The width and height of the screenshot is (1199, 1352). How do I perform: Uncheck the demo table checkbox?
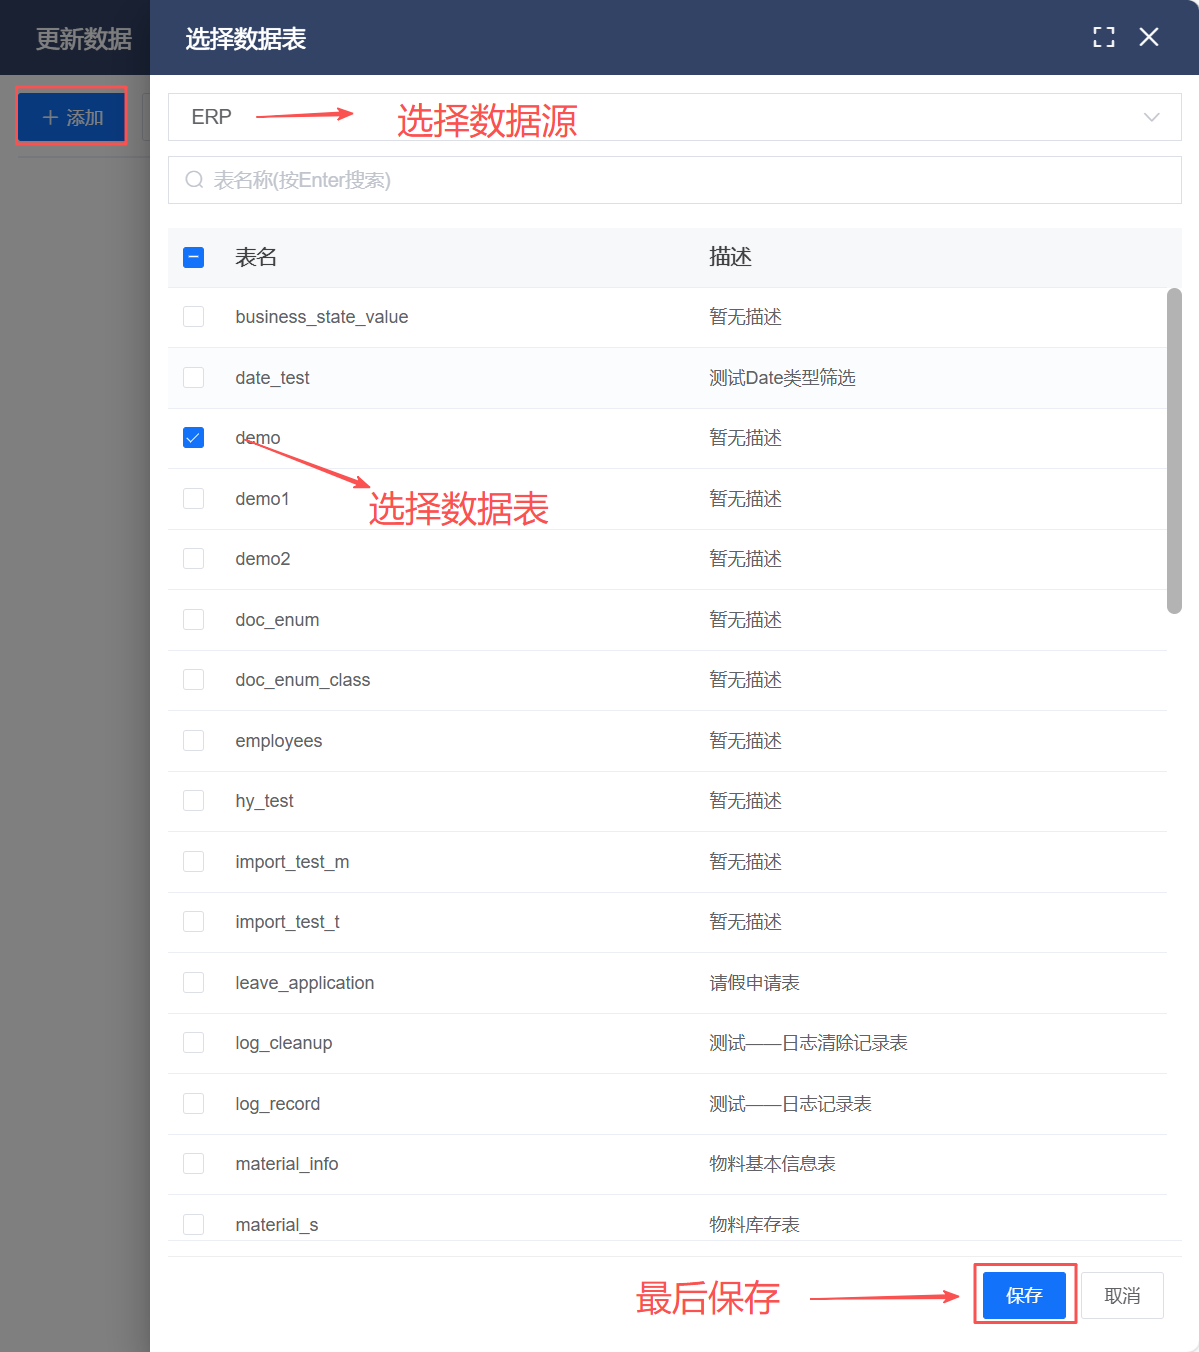194,438
